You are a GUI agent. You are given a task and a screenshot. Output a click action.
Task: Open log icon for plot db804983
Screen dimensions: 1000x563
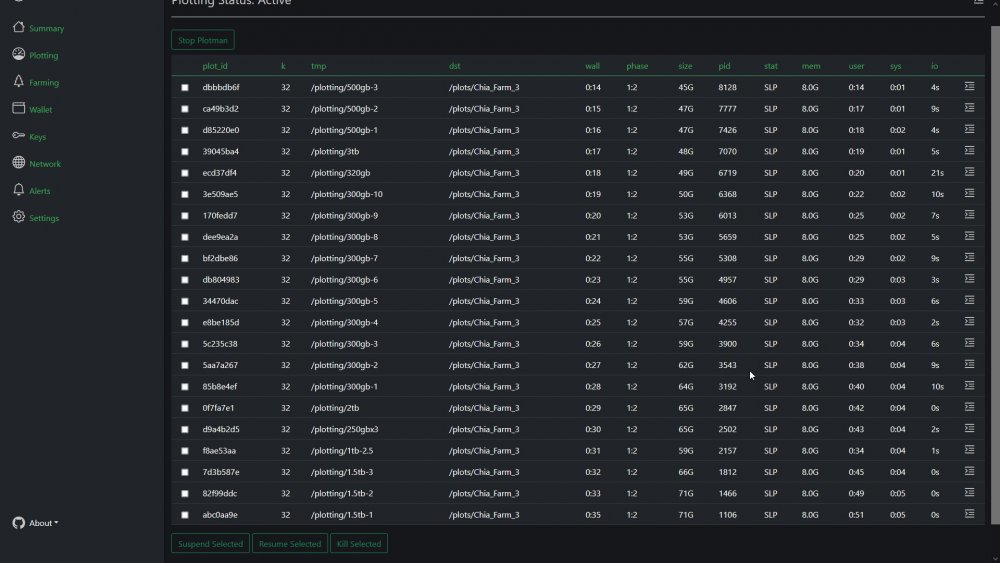pos(969,279)
